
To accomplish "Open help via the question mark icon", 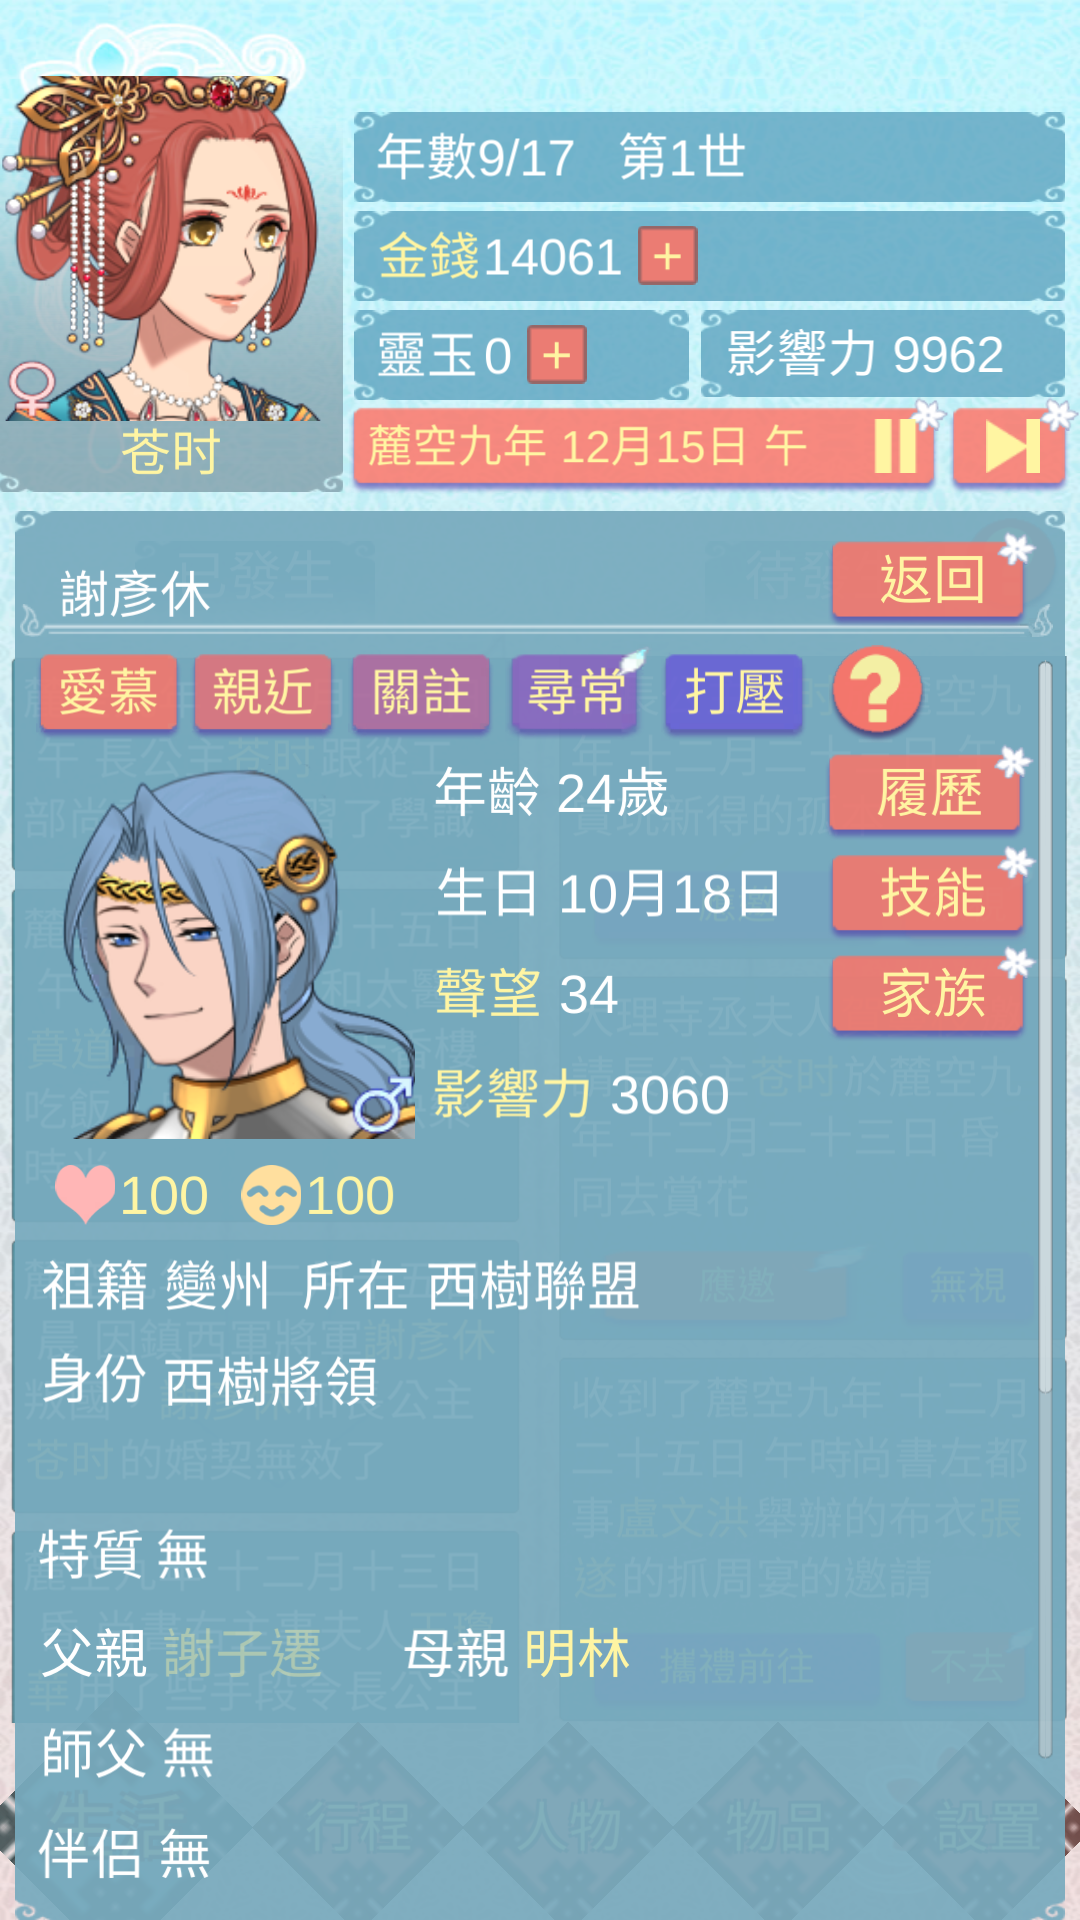I will pos(877,690).
